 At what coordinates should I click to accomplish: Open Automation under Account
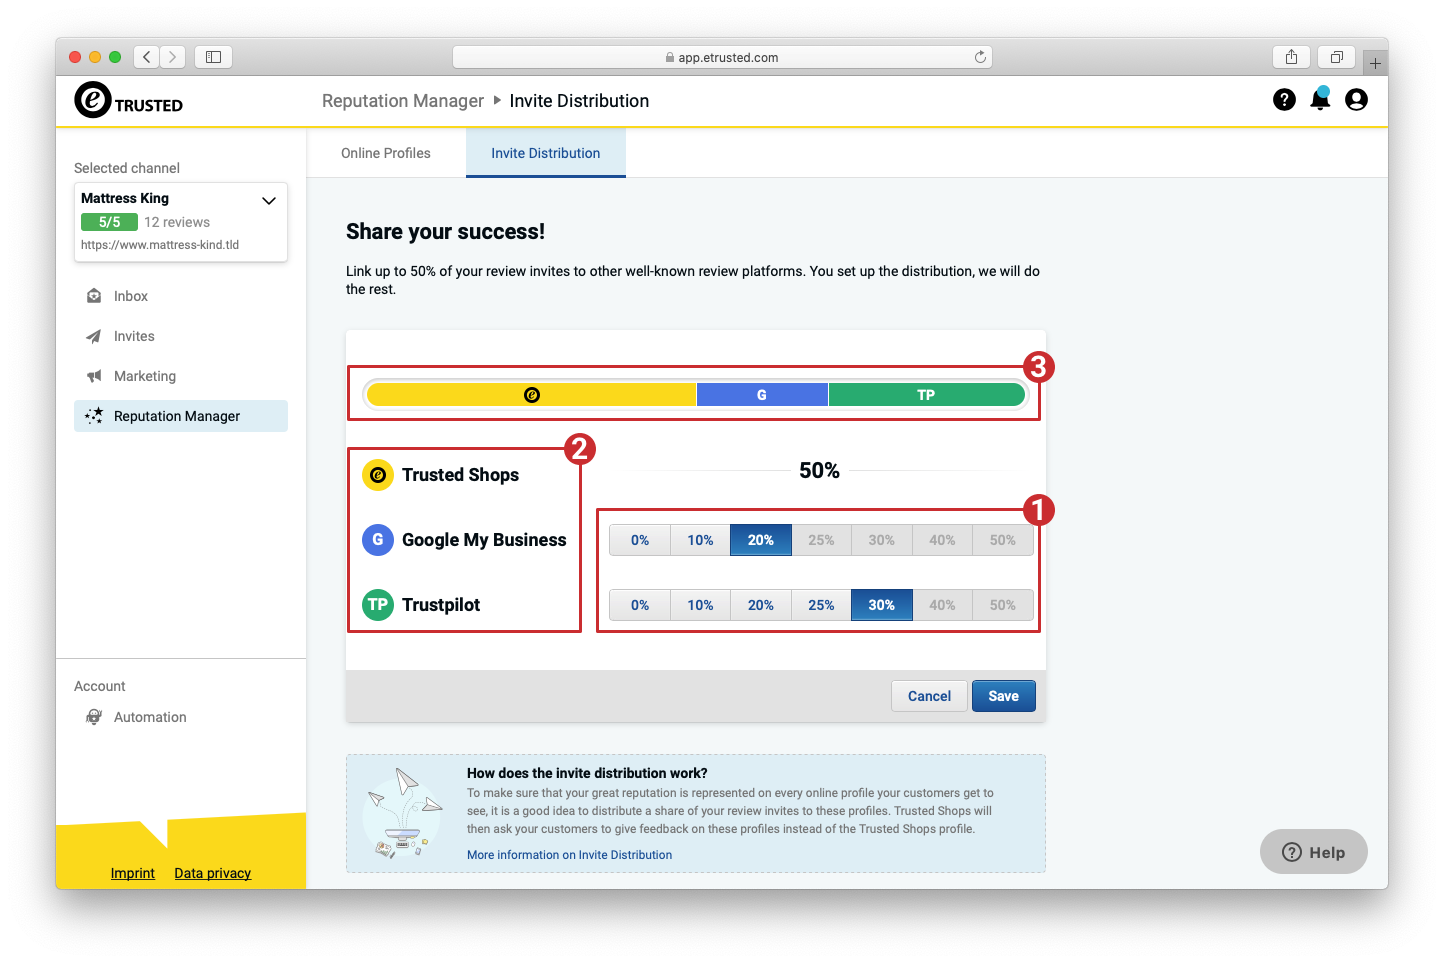point(181,717)
